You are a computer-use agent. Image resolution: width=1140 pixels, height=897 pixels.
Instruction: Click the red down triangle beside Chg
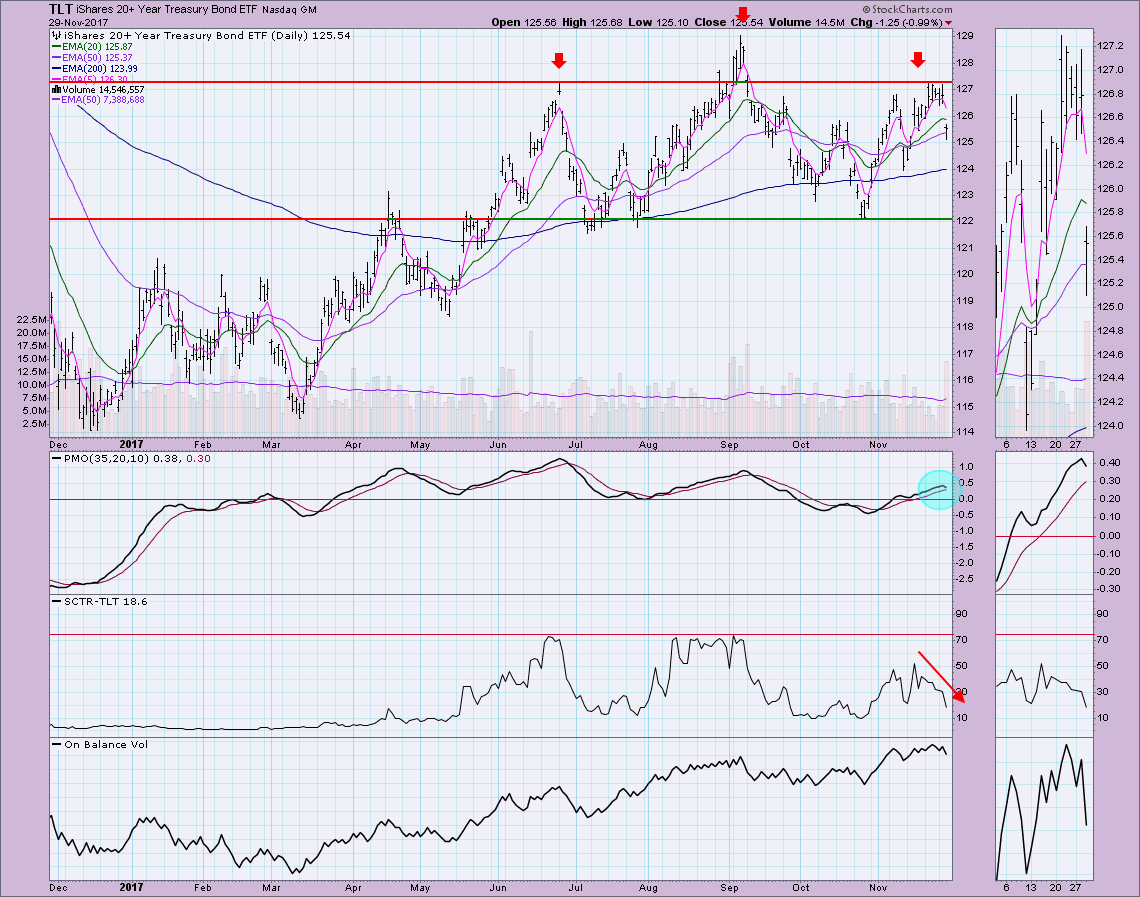click(x=948, y=23)
